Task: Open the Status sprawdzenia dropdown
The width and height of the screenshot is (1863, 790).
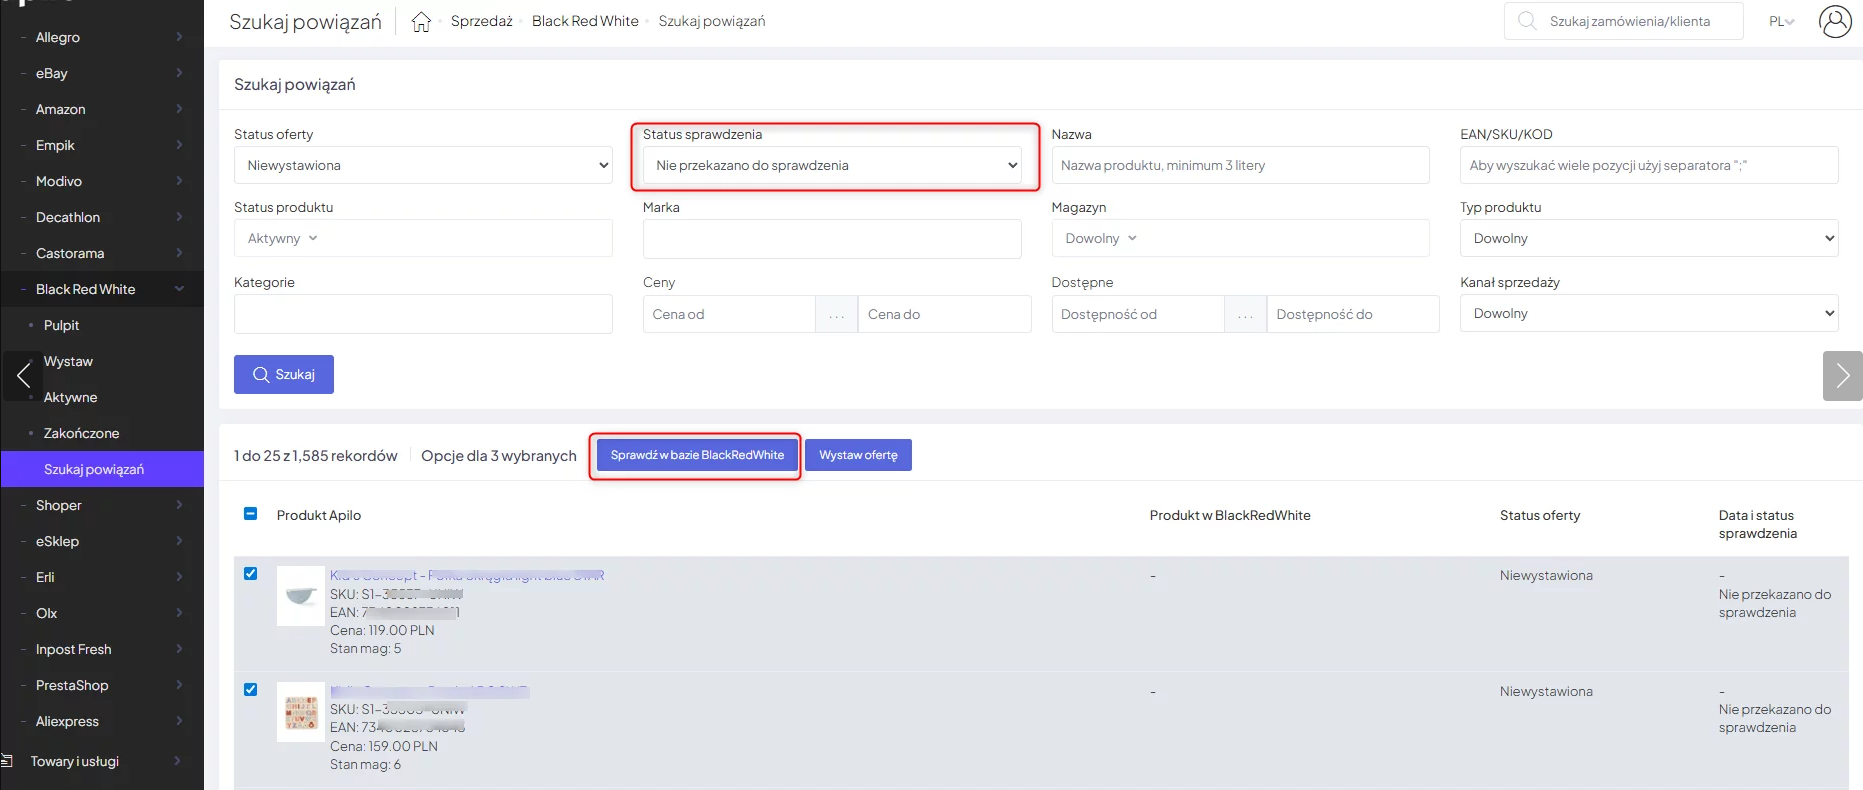Action: [835, 165]
